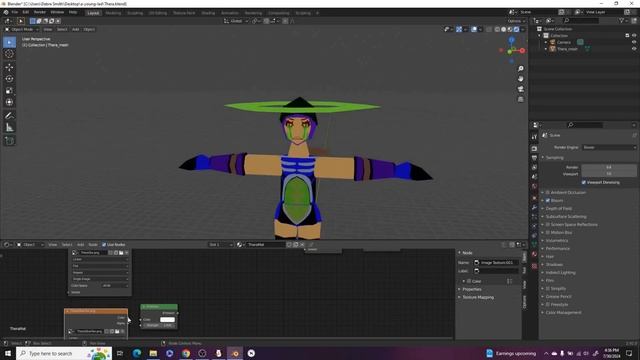Image resolution: width=640 pixels, height=360 pixels.
Task: Open File Explorer from taskbar
Action: 153,353
